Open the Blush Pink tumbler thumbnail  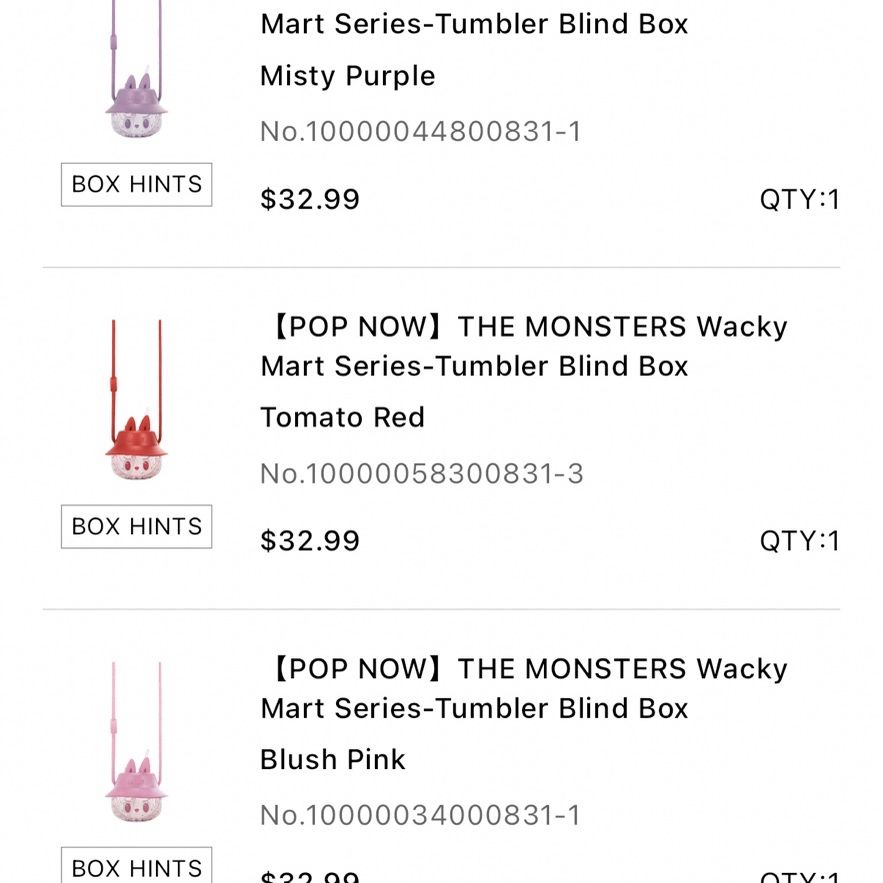pos(136,742)
